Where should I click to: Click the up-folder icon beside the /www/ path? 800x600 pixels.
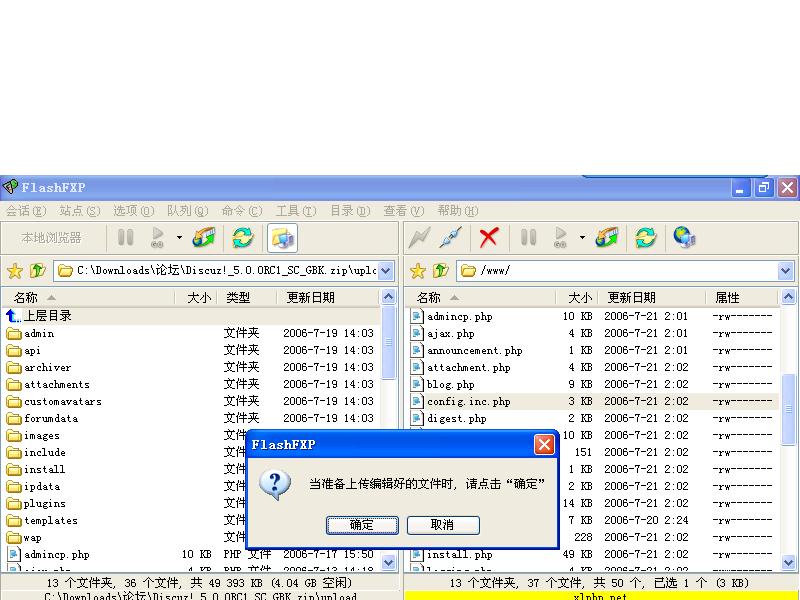pos(440,270)
